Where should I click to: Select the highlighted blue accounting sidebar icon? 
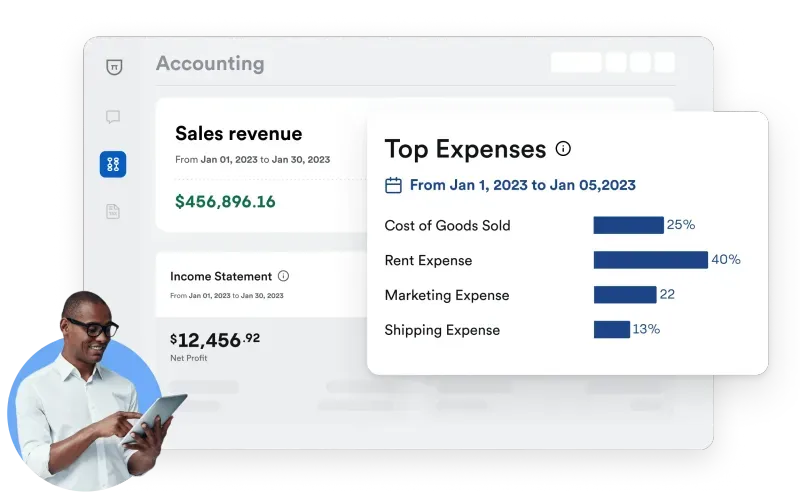(x=113, y=165)
